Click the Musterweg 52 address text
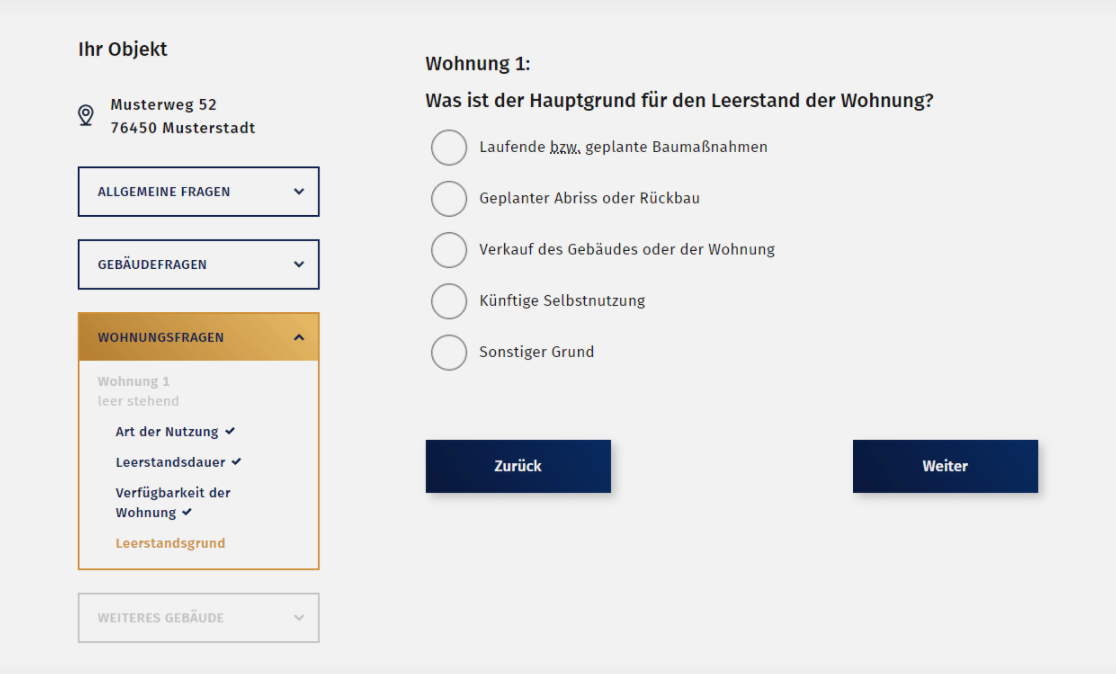 point(163,105)
